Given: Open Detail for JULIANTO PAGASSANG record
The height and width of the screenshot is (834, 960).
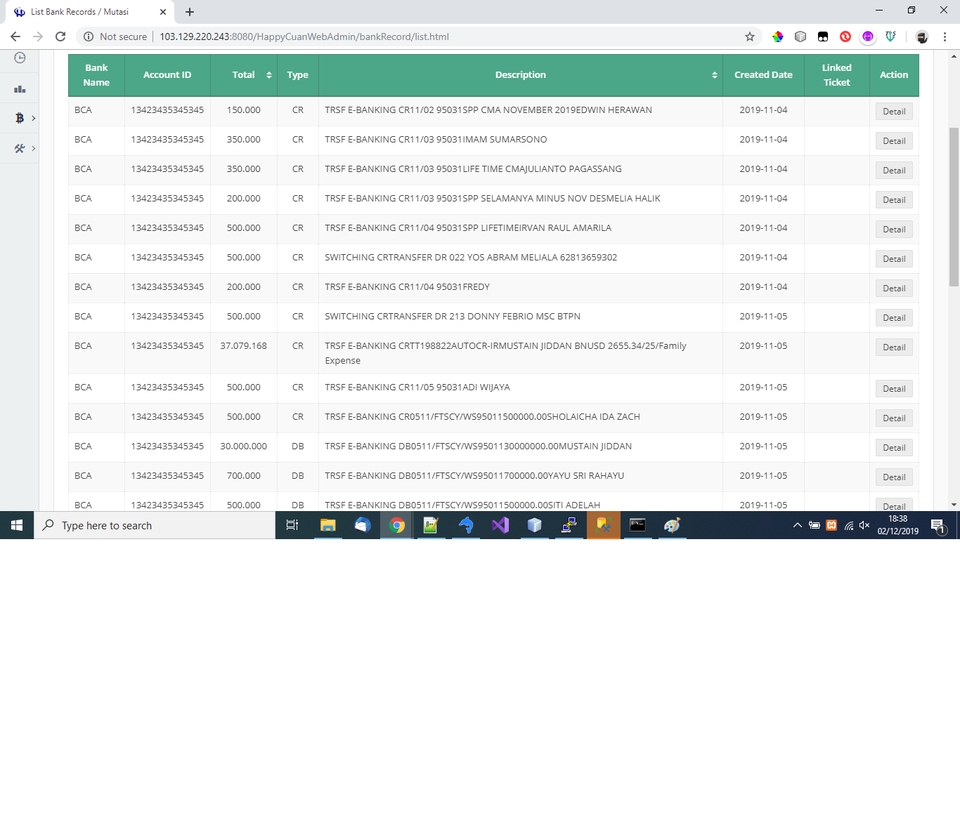Looking at the screenshot, I should point(894,170).
